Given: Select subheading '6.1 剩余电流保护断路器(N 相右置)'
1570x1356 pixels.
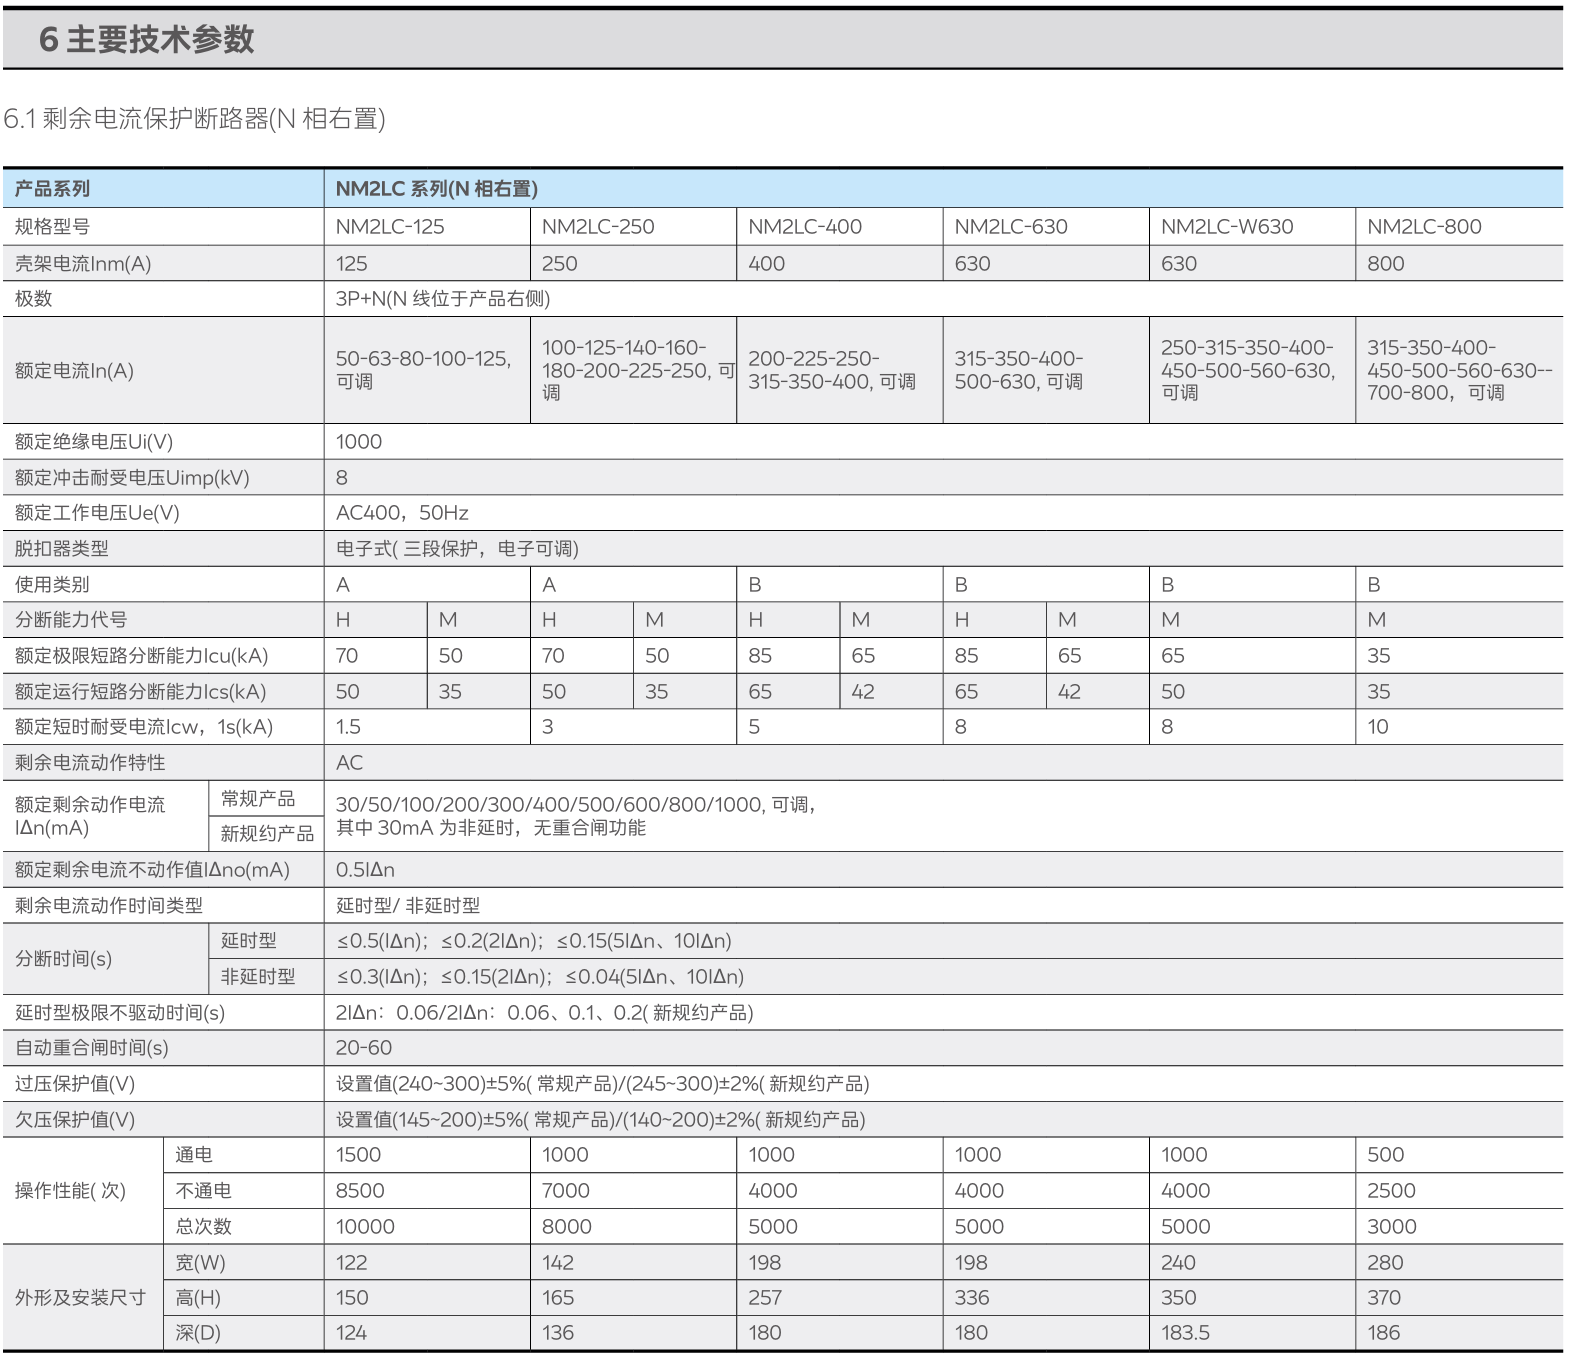Looking at the screenshot, I should click(195, 119).
